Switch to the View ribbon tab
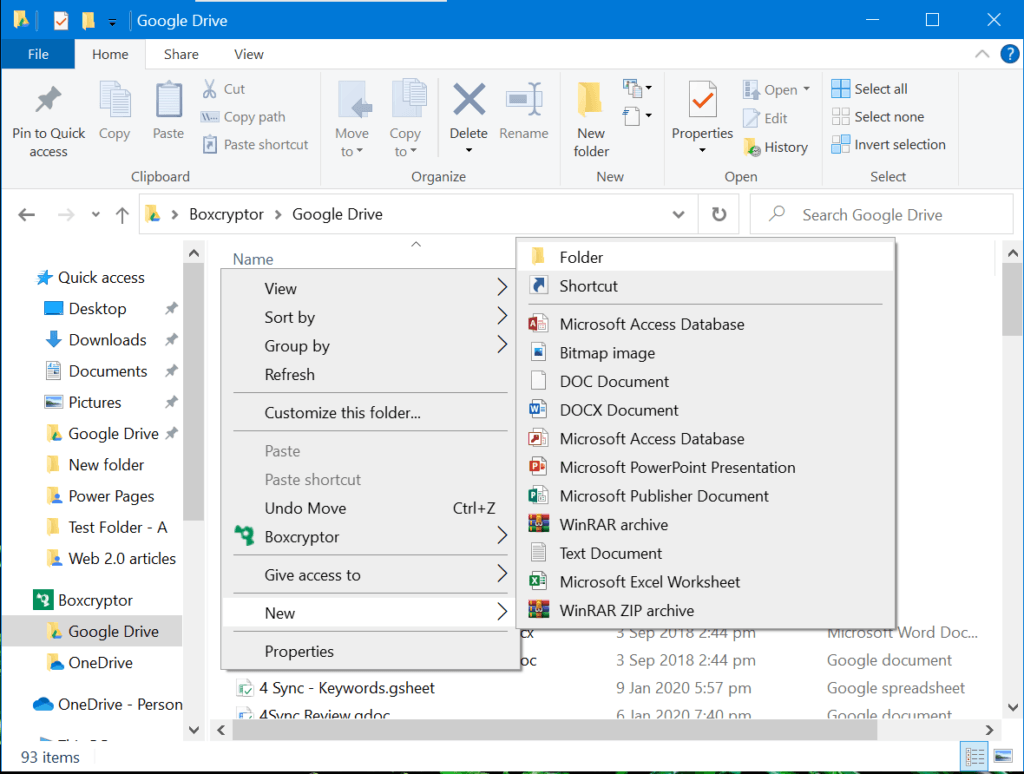The image size is (1024, 774). pyautogui.click(x=249, y=54)
